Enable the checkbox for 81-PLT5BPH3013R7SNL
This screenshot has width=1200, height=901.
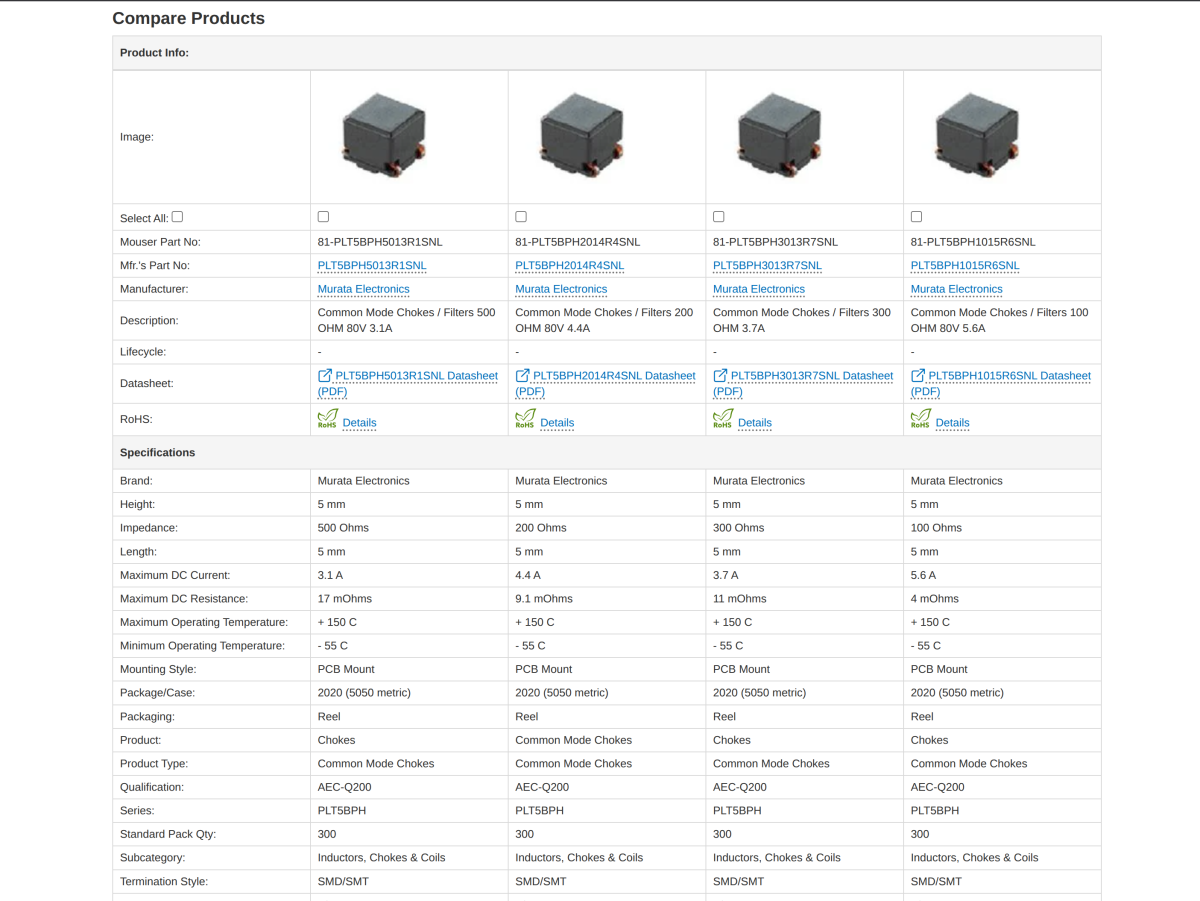719,216
